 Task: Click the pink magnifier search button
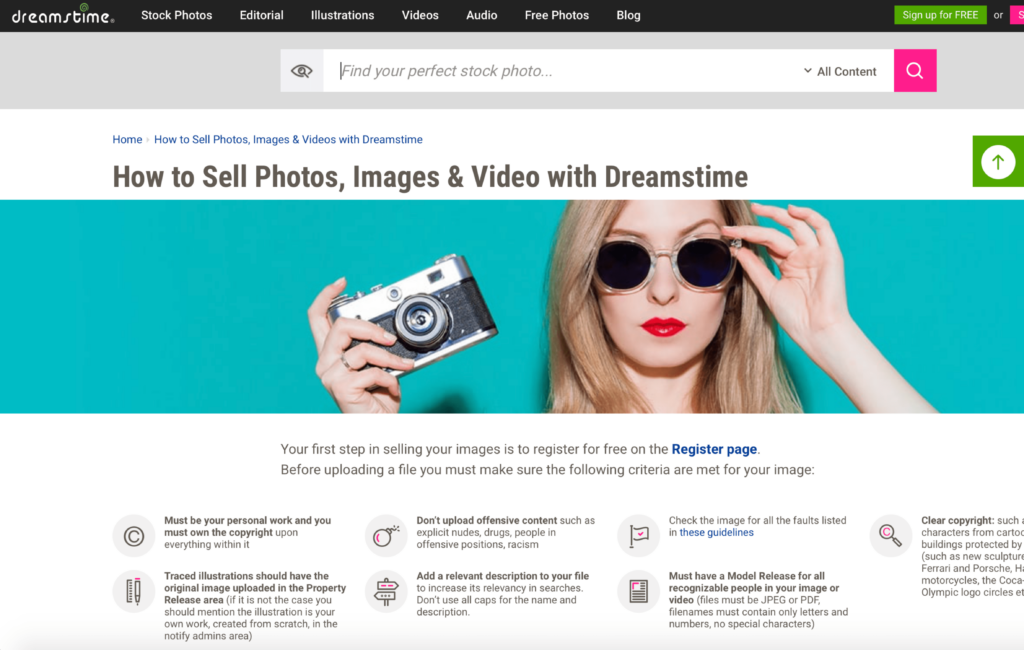(x=915, y=71)
